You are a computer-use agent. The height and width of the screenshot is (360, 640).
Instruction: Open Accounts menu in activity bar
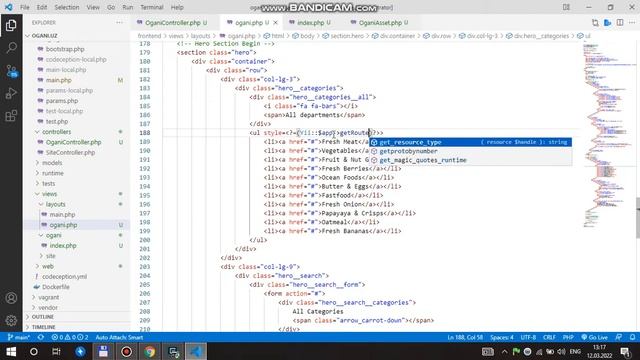[11, 298]
